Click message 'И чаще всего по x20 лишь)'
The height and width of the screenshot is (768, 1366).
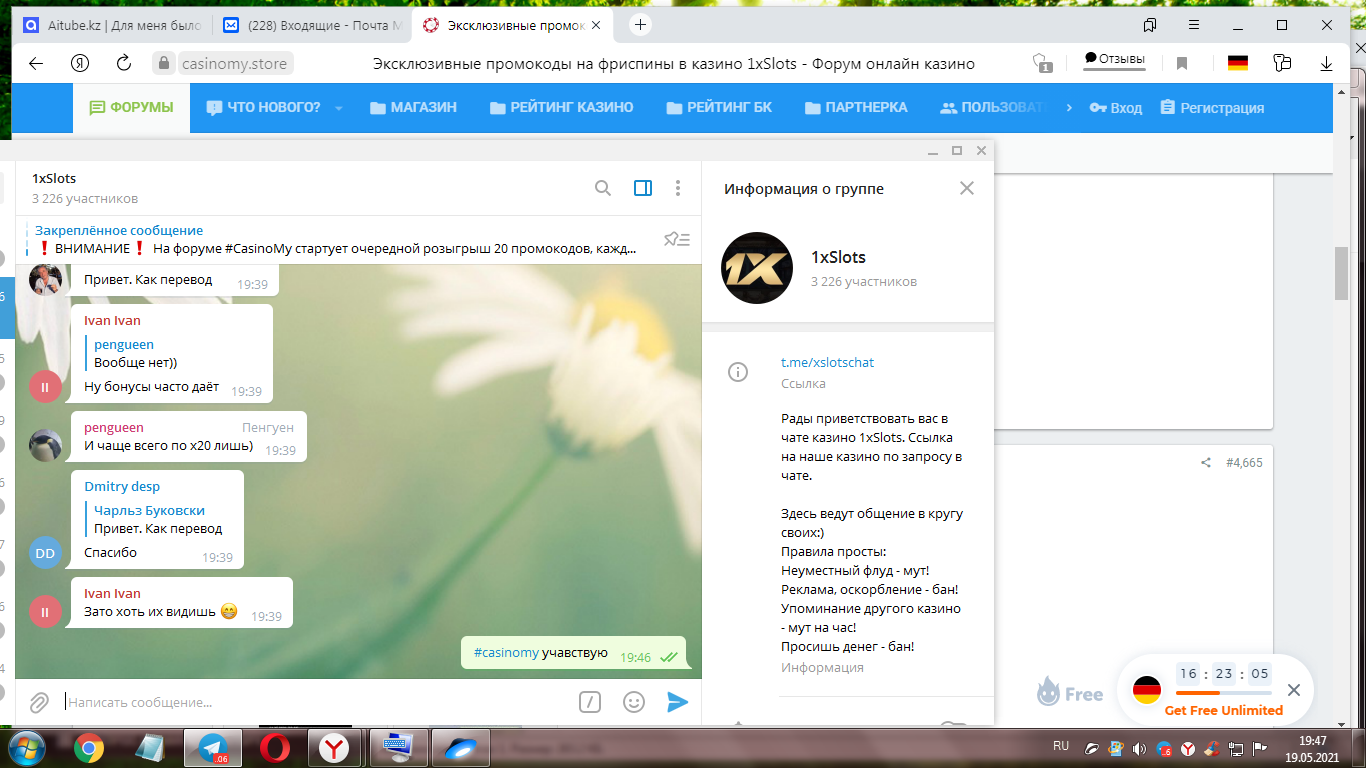[169, 445]
